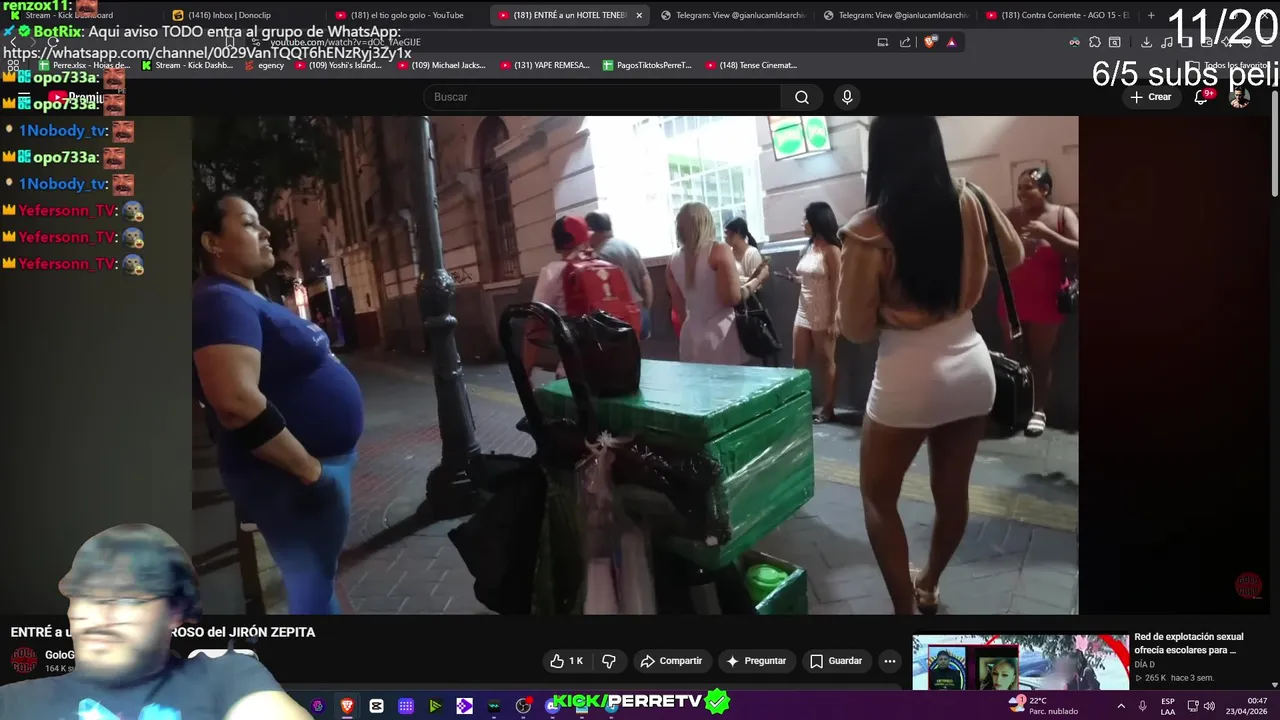Open the three-dot more actions menu
The image size is (1280, 720).
click(x=890, y=661)
